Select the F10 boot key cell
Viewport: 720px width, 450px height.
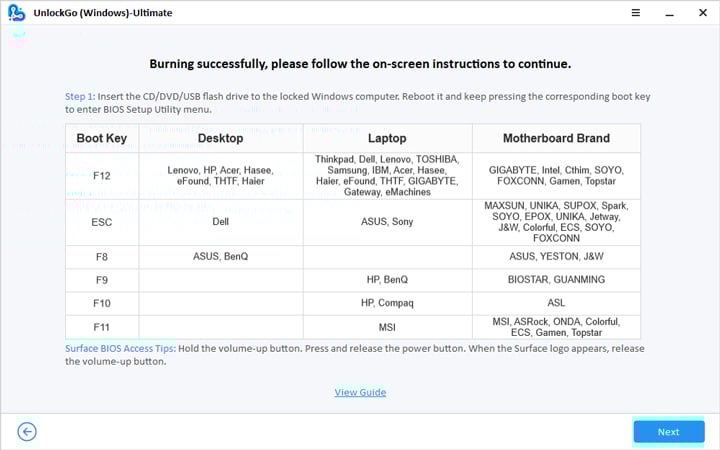tap(102, 303)
